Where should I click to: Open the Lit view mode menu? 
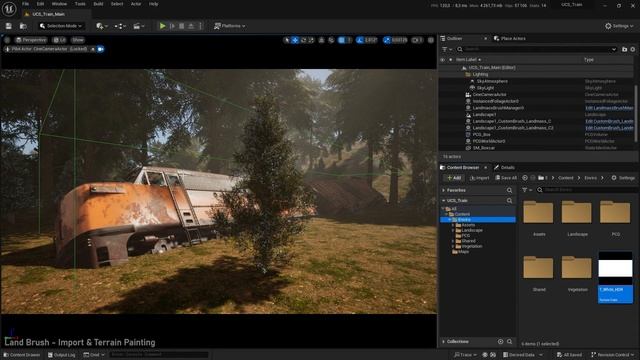[x=60, y=40]
